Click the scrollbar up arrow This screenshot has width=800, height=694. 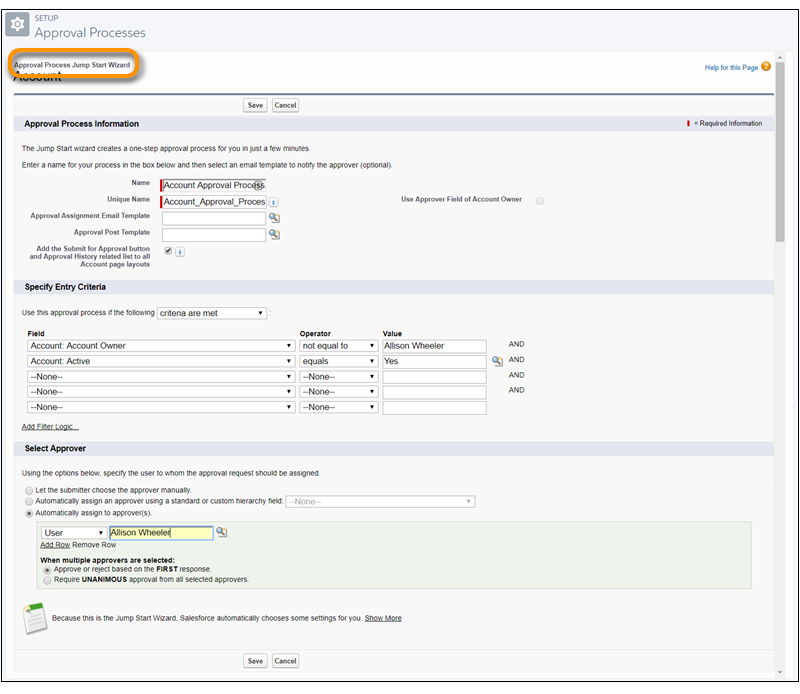pyautogui.click(x=780, y=57)
